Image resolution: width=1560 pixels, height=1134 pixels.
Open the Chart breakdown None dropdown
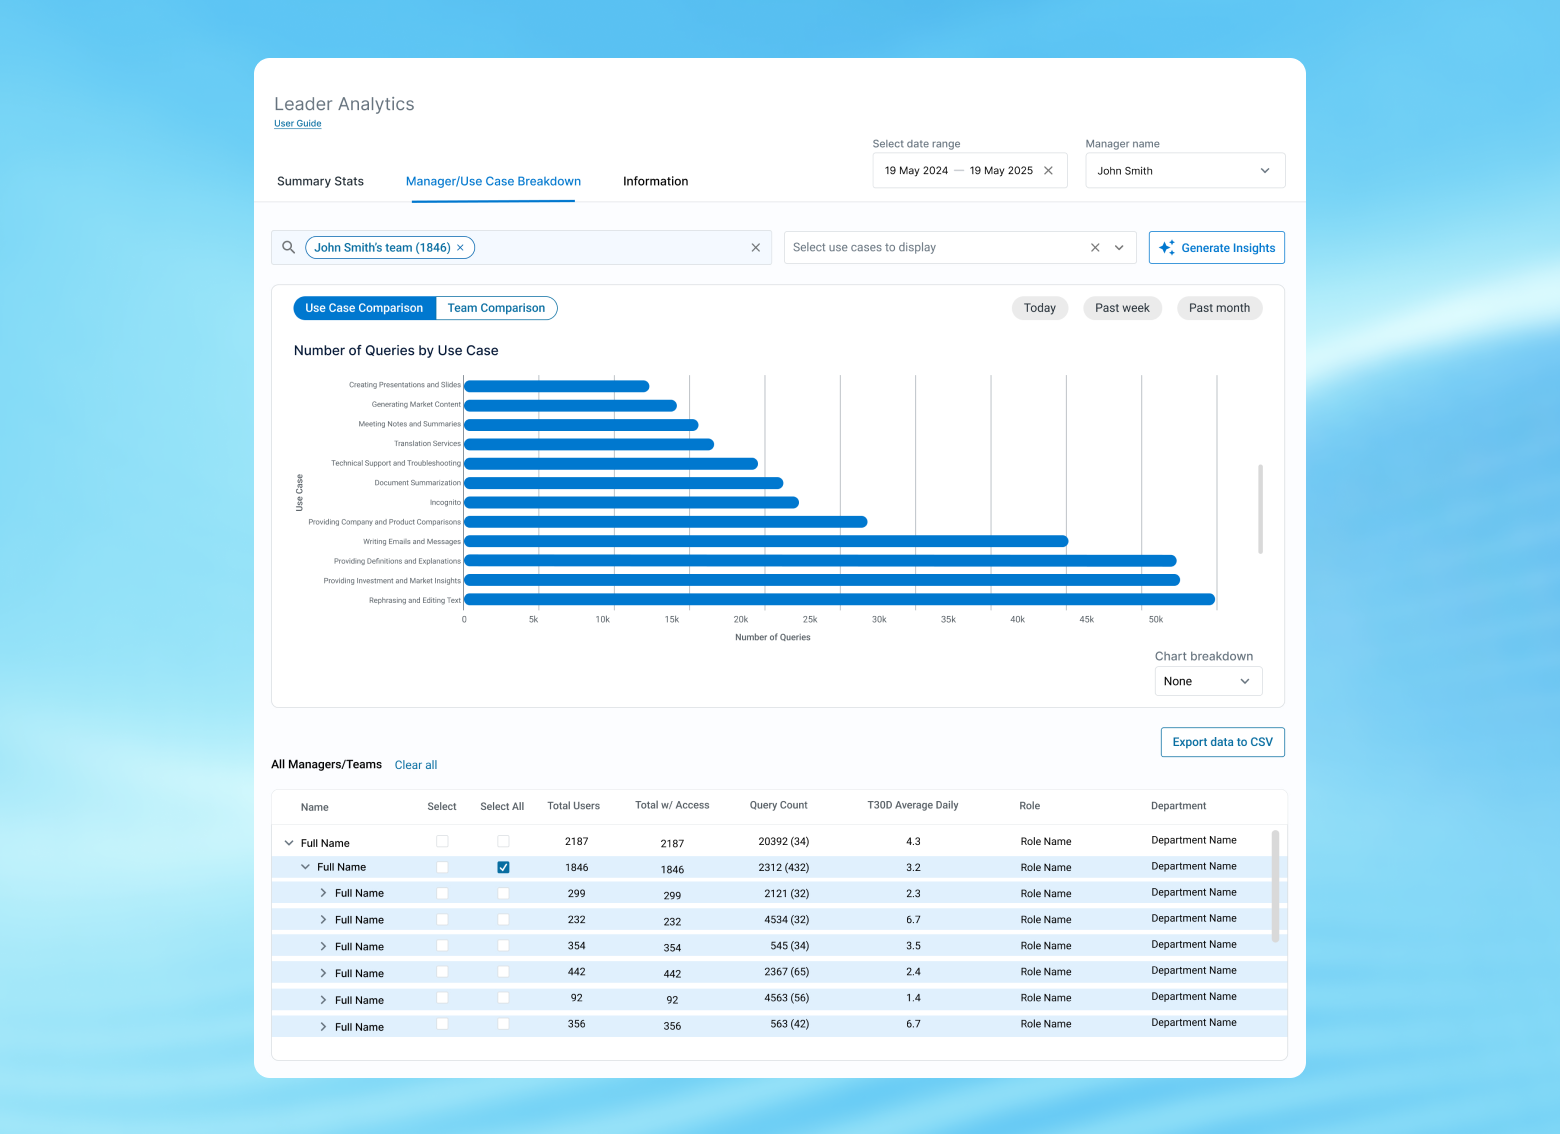tap(1208, 681)
